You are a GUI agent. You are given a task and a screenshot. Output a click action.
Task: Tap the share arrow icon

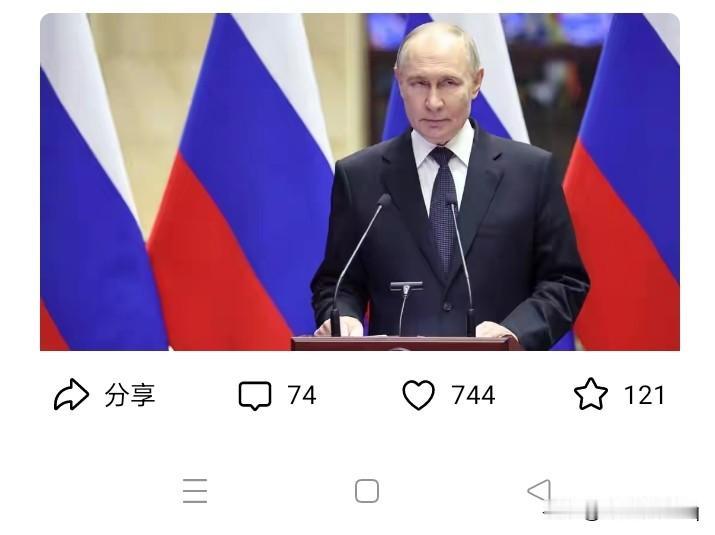click(x=71, y=395)
